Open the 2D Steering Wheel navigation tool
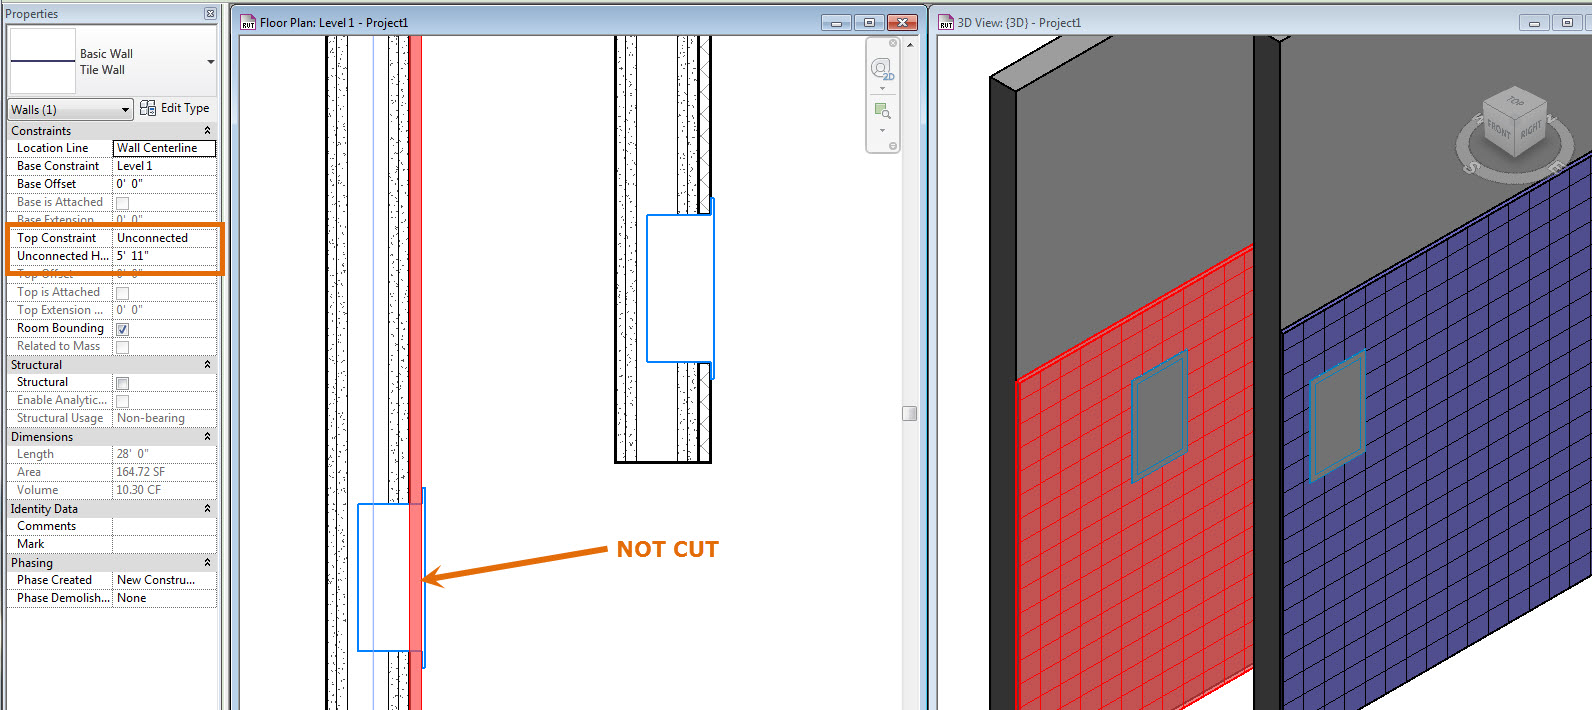This screenshot has width=1592, height=710. click(881, 69)
